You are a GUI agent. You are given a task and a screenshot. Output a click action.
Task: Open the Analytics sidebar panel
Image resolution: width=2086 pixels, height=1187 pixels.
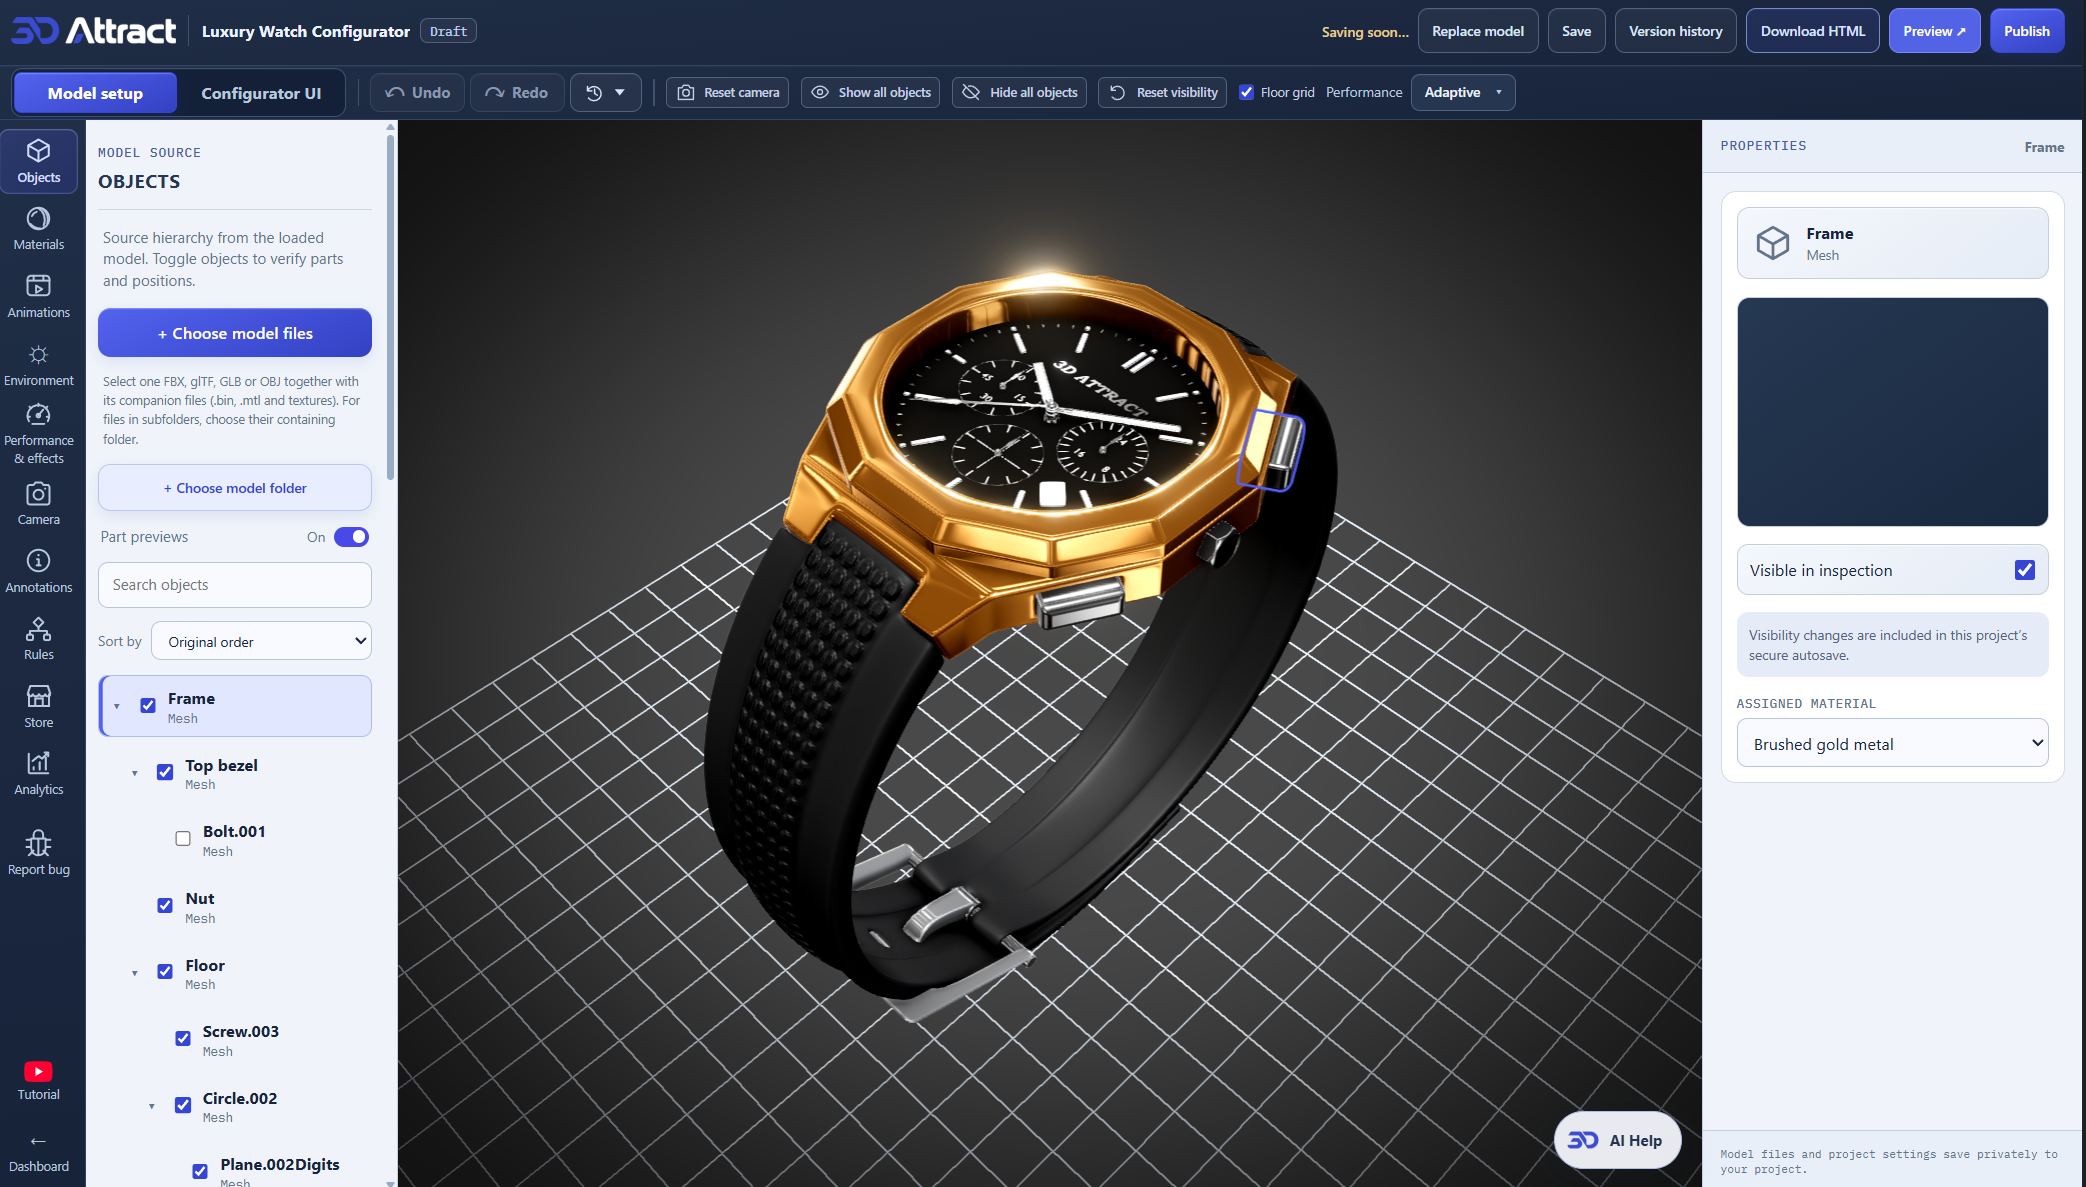pyautogui.click(x=38, y=774)
